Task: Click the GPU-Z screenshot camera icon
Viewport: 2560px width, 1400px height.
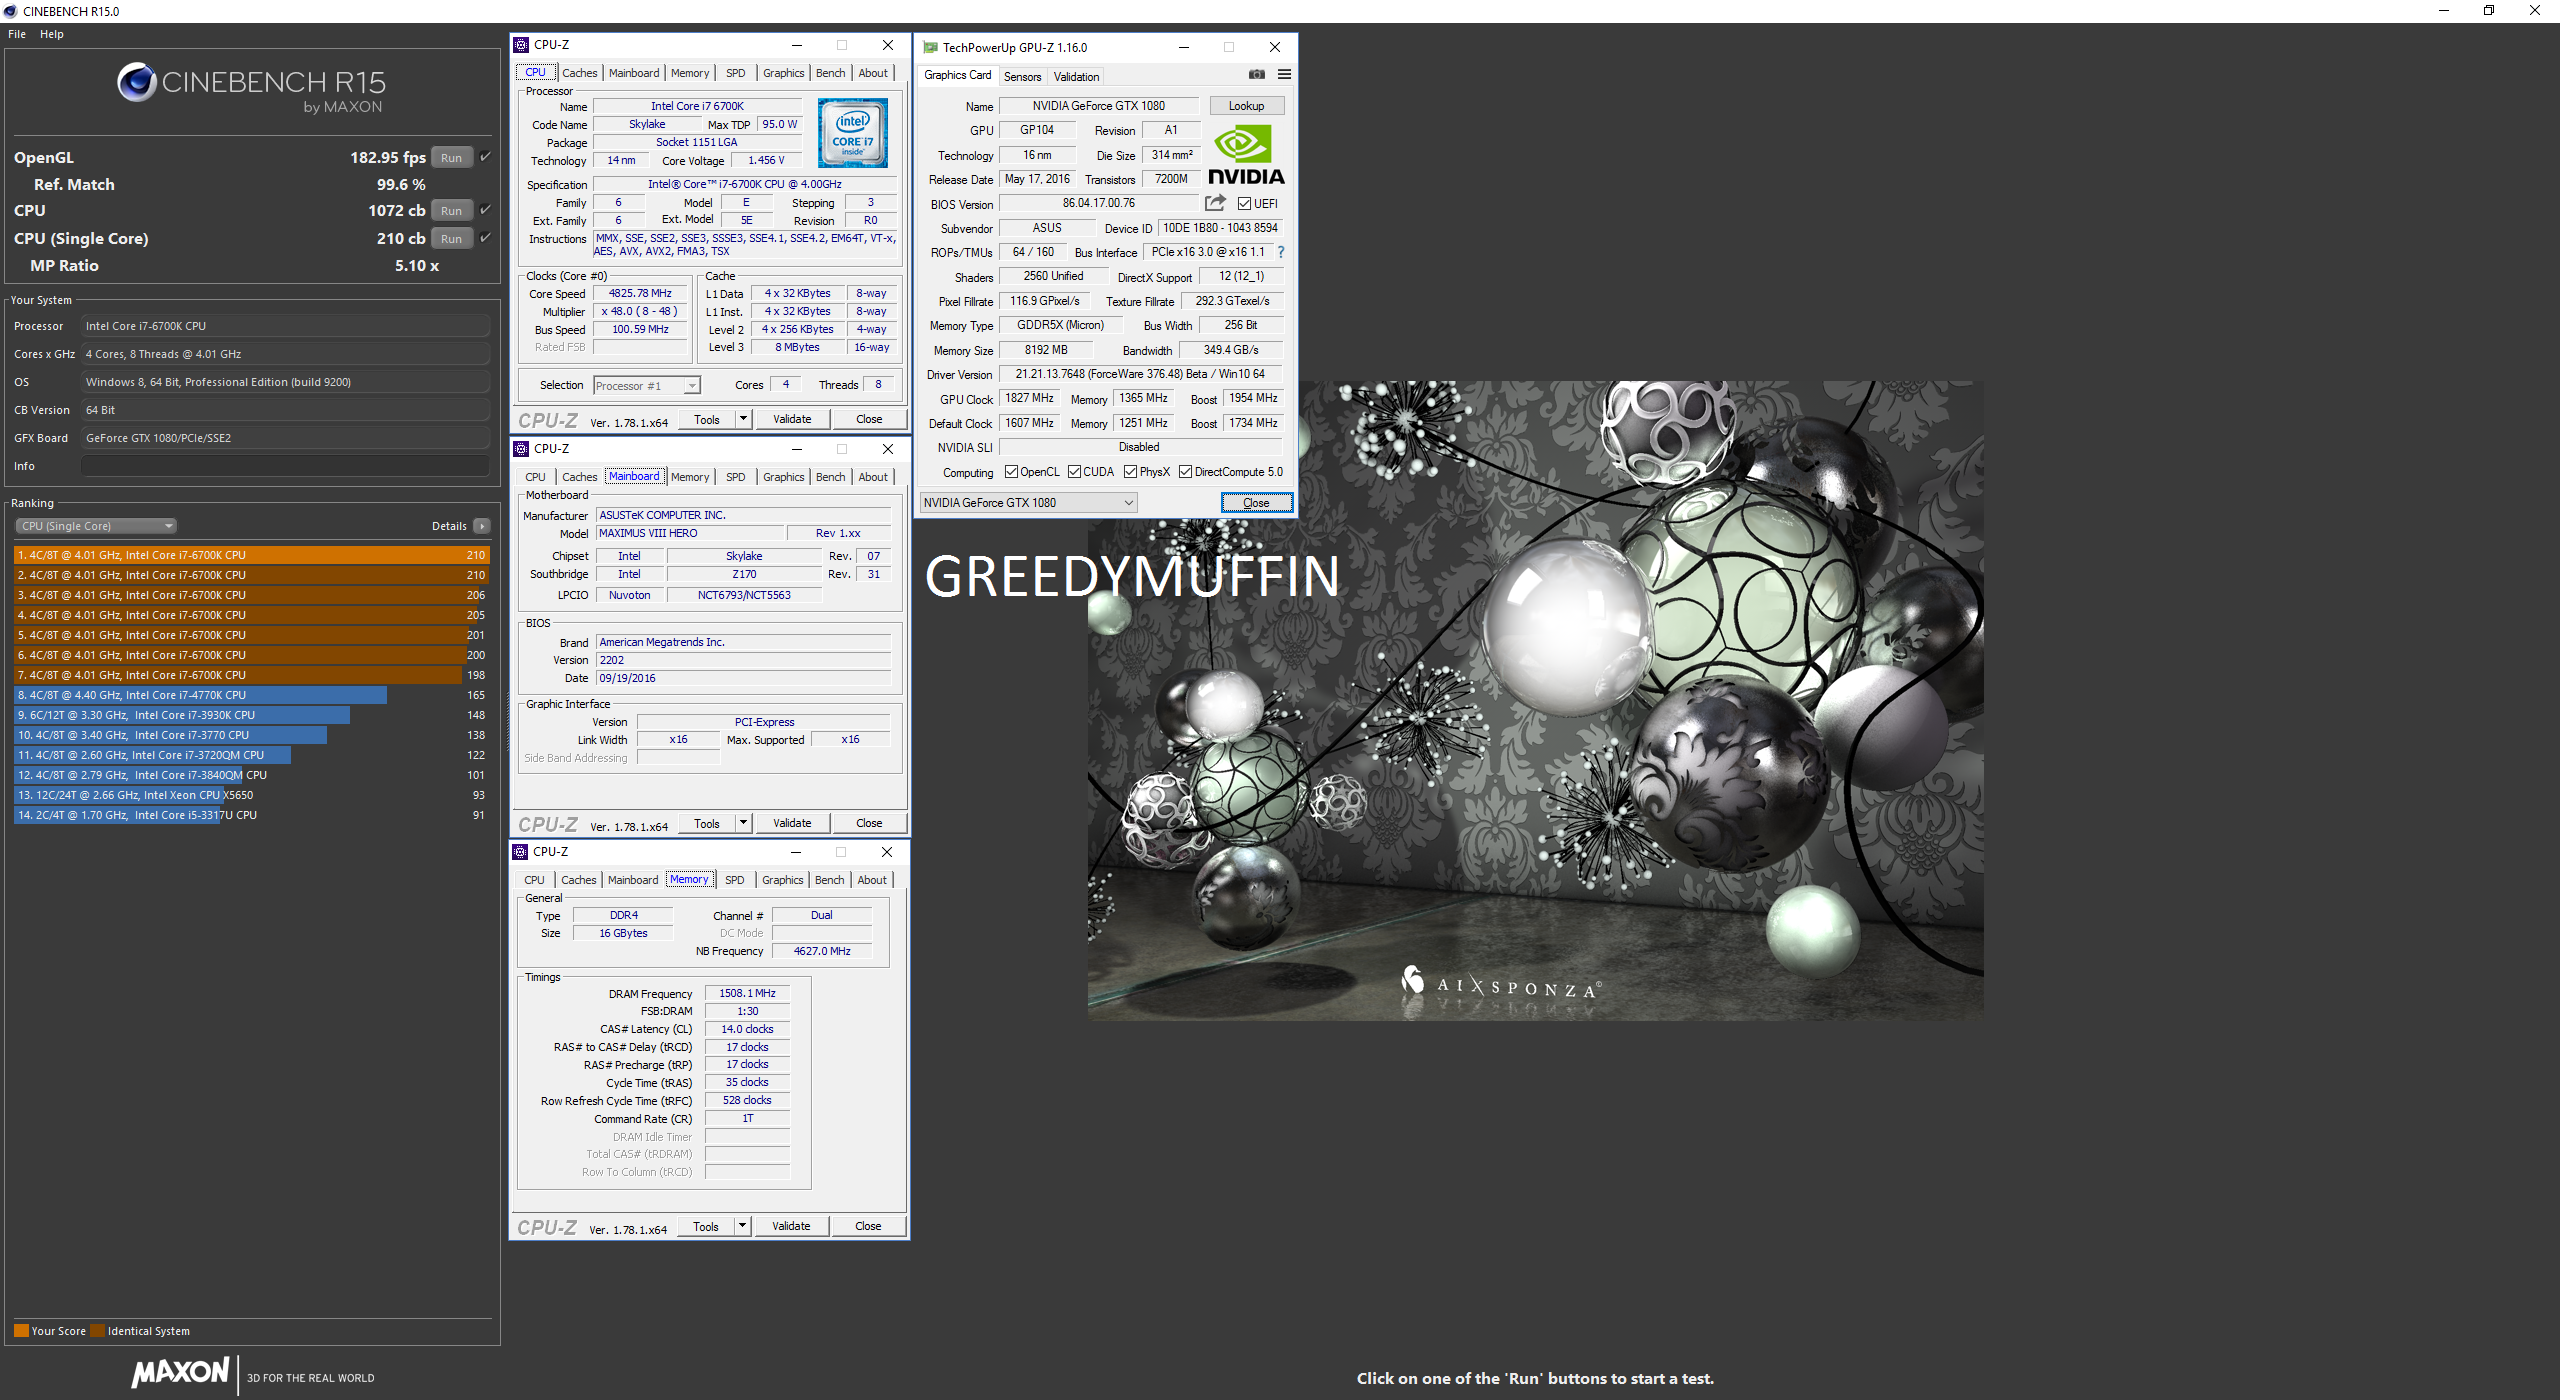Action: coord(1257,74)
